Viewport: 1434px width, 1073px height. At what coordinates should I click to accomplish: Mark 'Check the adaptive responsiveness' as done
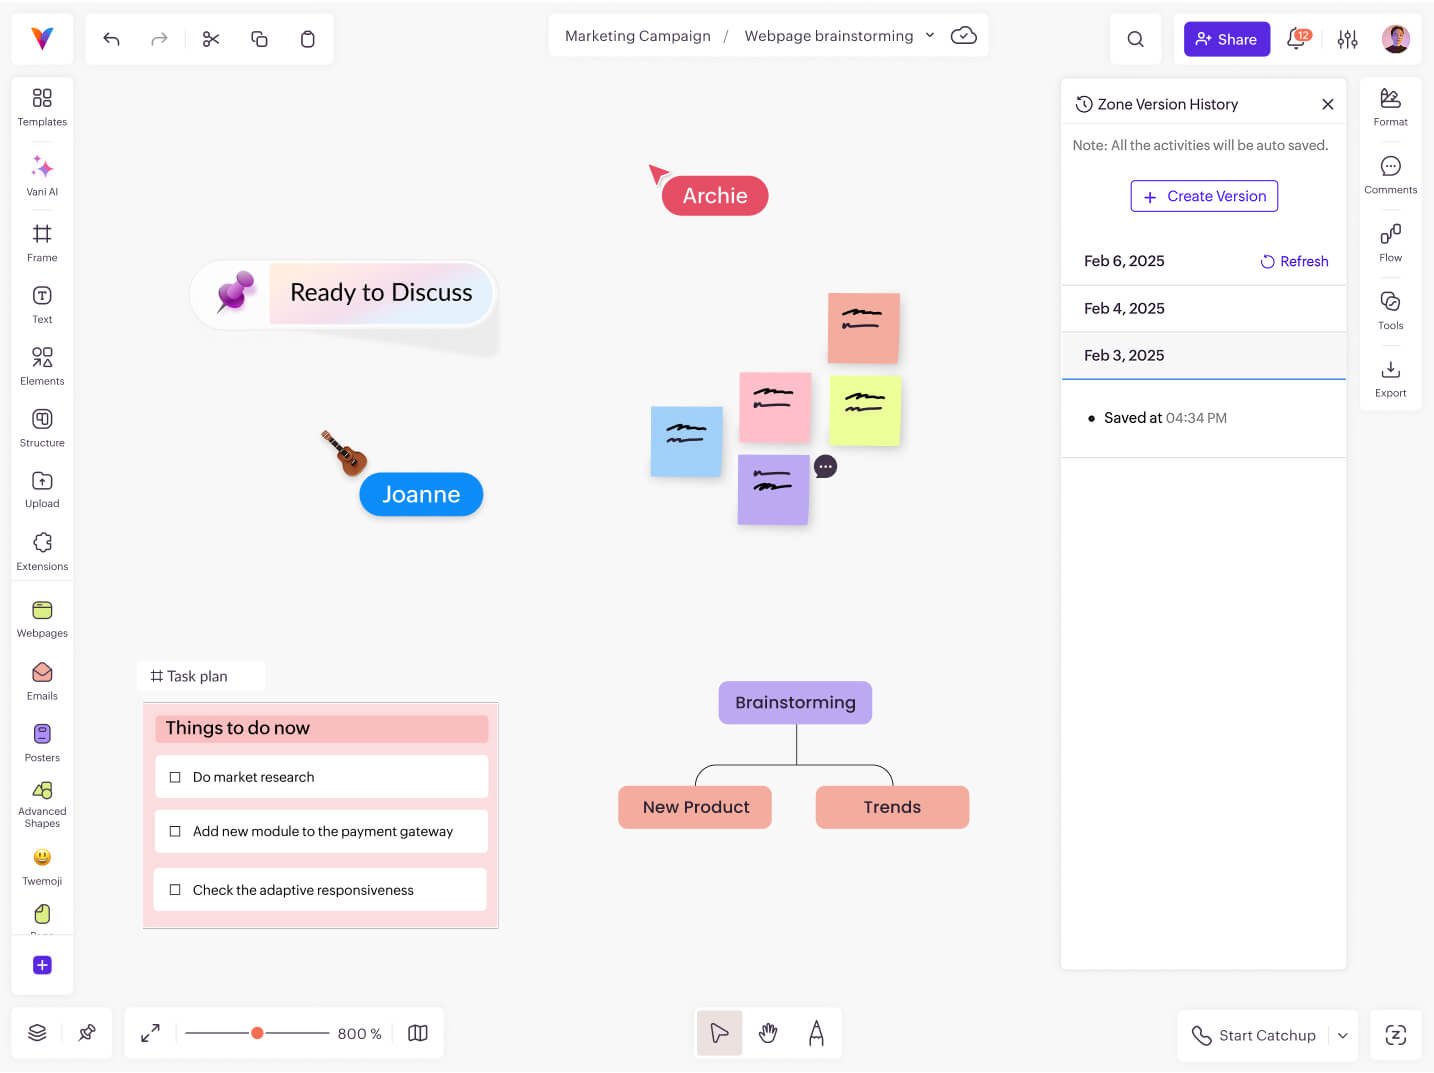[175, 890]
